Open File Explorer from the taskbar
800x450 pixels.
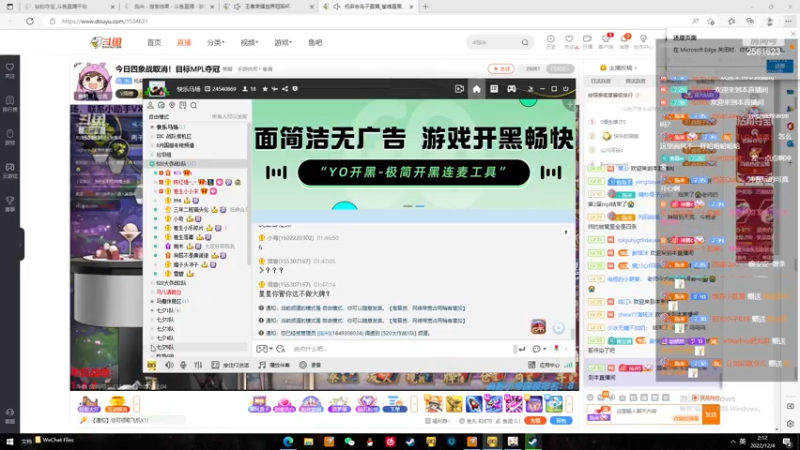309,442
